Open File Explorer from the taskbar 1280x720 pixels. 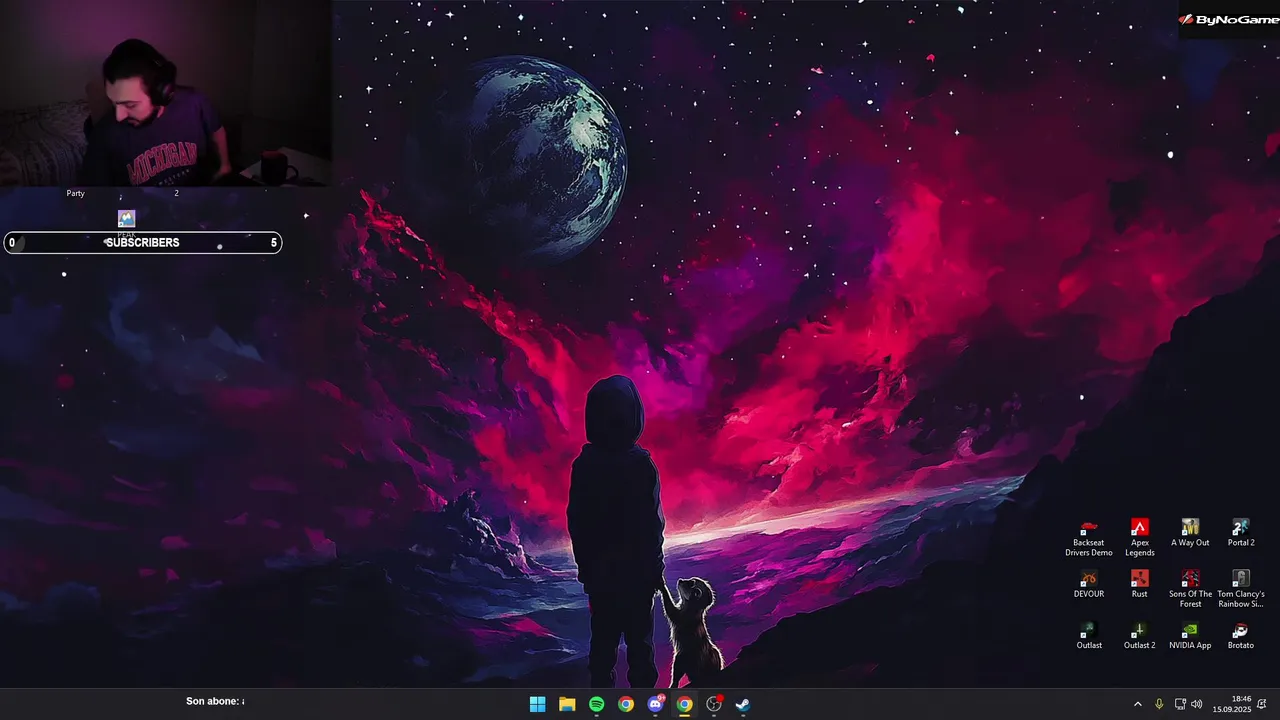pos(567,704)
